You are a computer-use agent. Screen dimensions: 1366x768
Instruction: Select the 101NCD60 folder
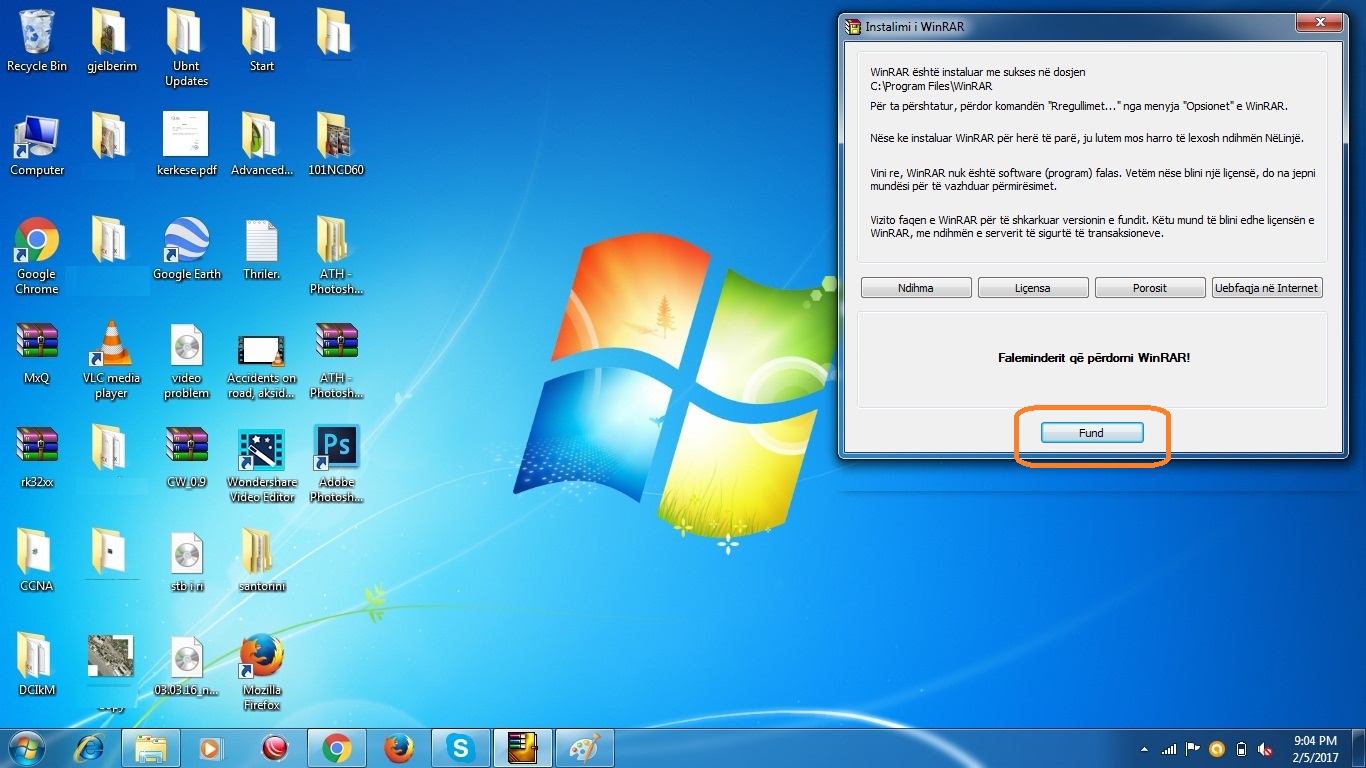pos(336,145)
